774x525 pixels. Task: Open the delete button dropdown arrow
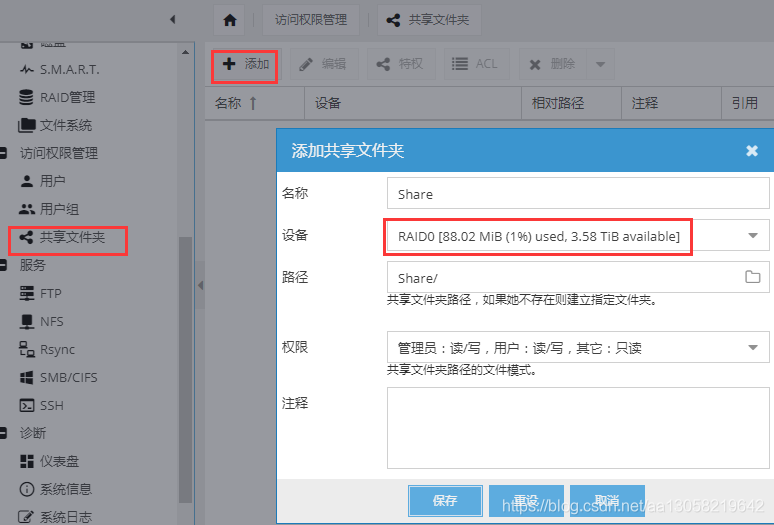click(600, 64)
